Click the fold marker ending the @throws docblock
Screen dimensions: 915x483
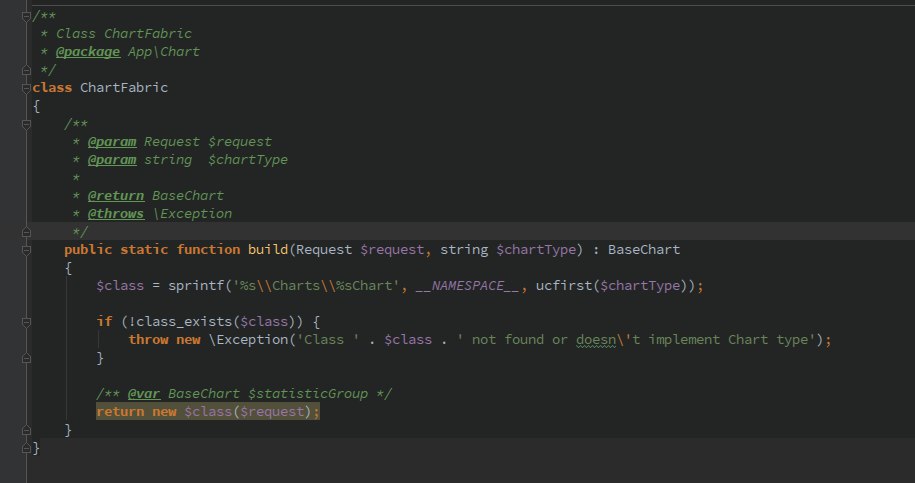pos(26,232)
